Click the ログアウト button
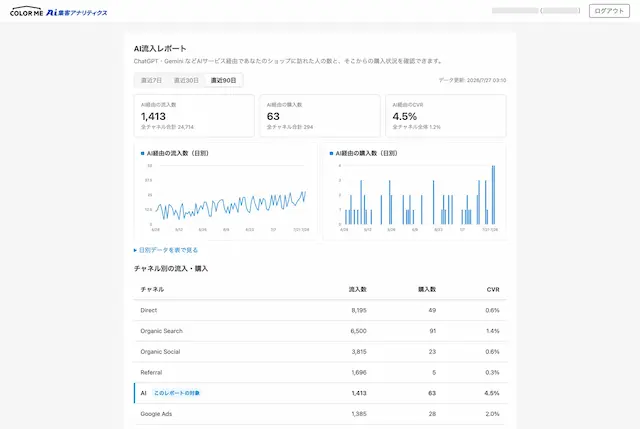The image size is (640, 429). click(x=609, y=11)
